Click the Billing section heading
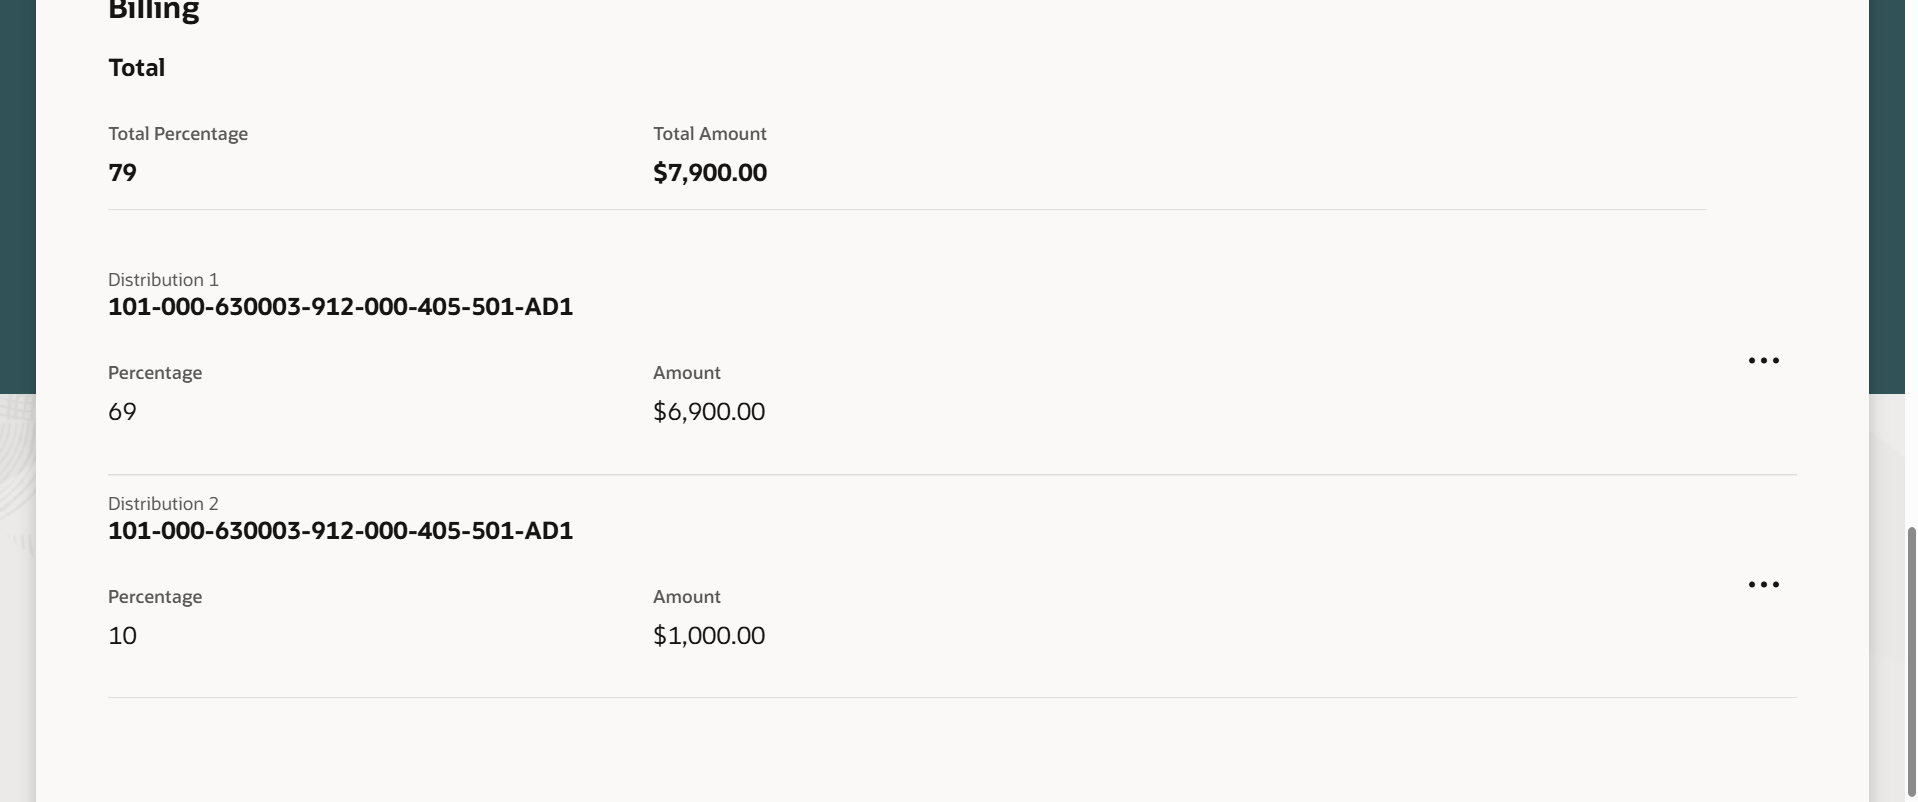The image size is (1918, 802). (154, 11)
